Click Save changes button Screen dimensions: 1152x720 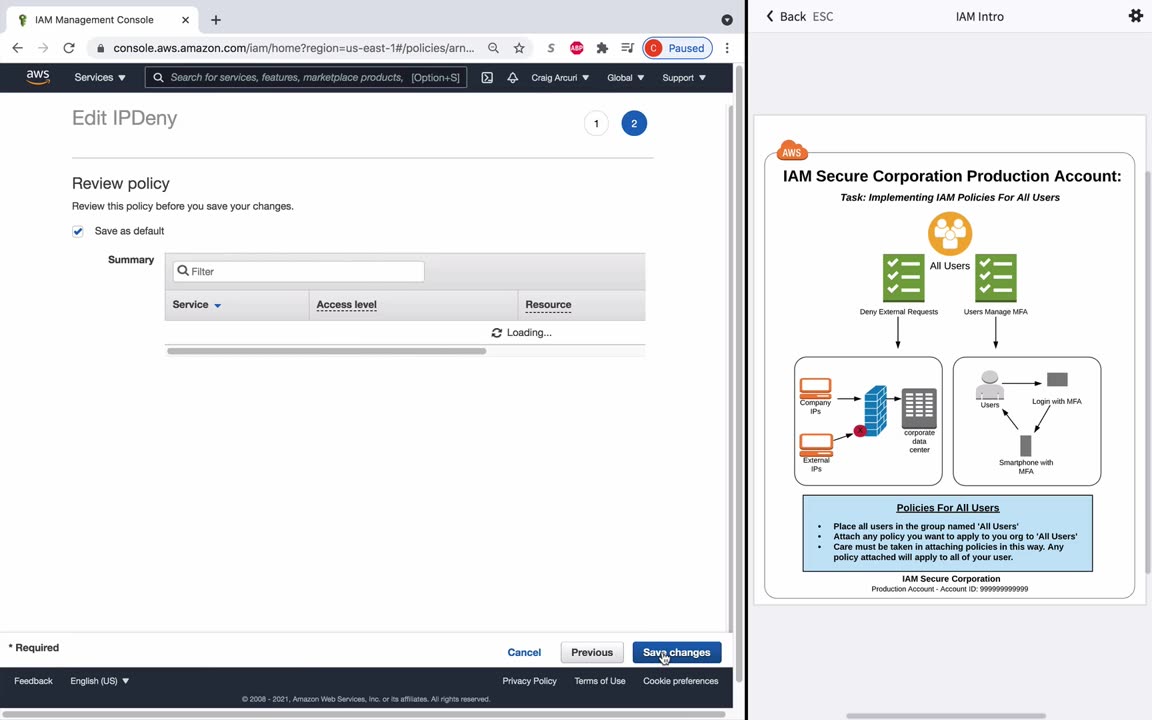[677, 652]
